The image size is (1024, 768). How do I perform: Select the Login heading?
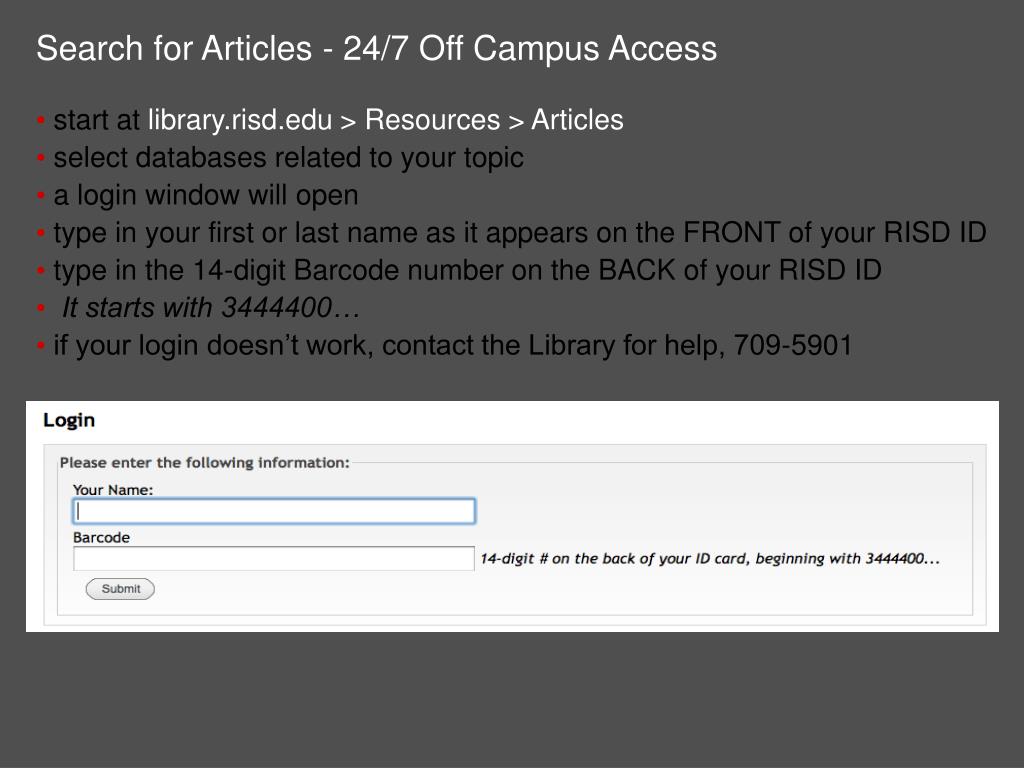pyautogui.click(x=69, y=420)
